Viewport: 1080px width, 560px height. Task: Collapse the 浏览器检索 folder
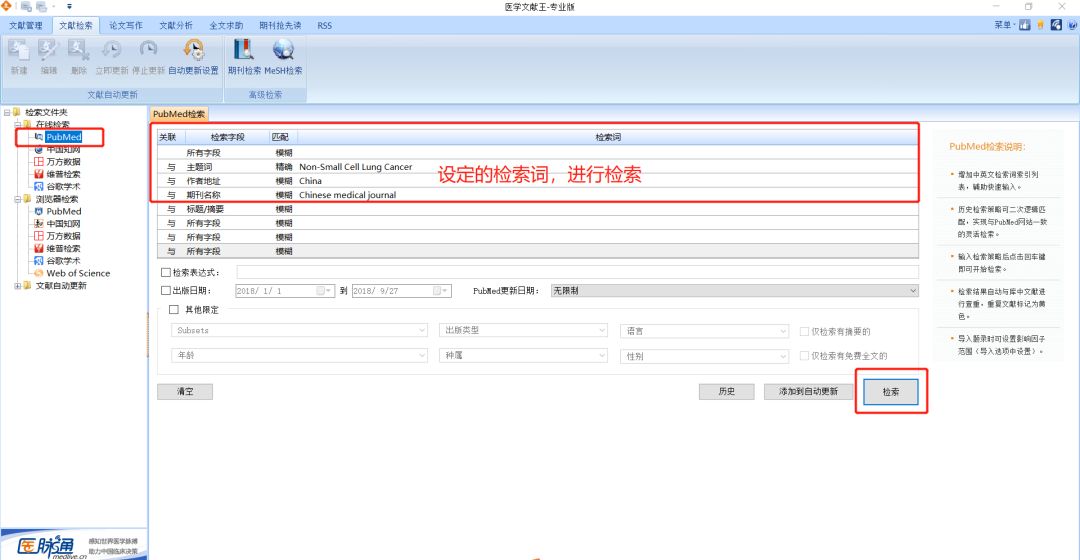point(18,199)
